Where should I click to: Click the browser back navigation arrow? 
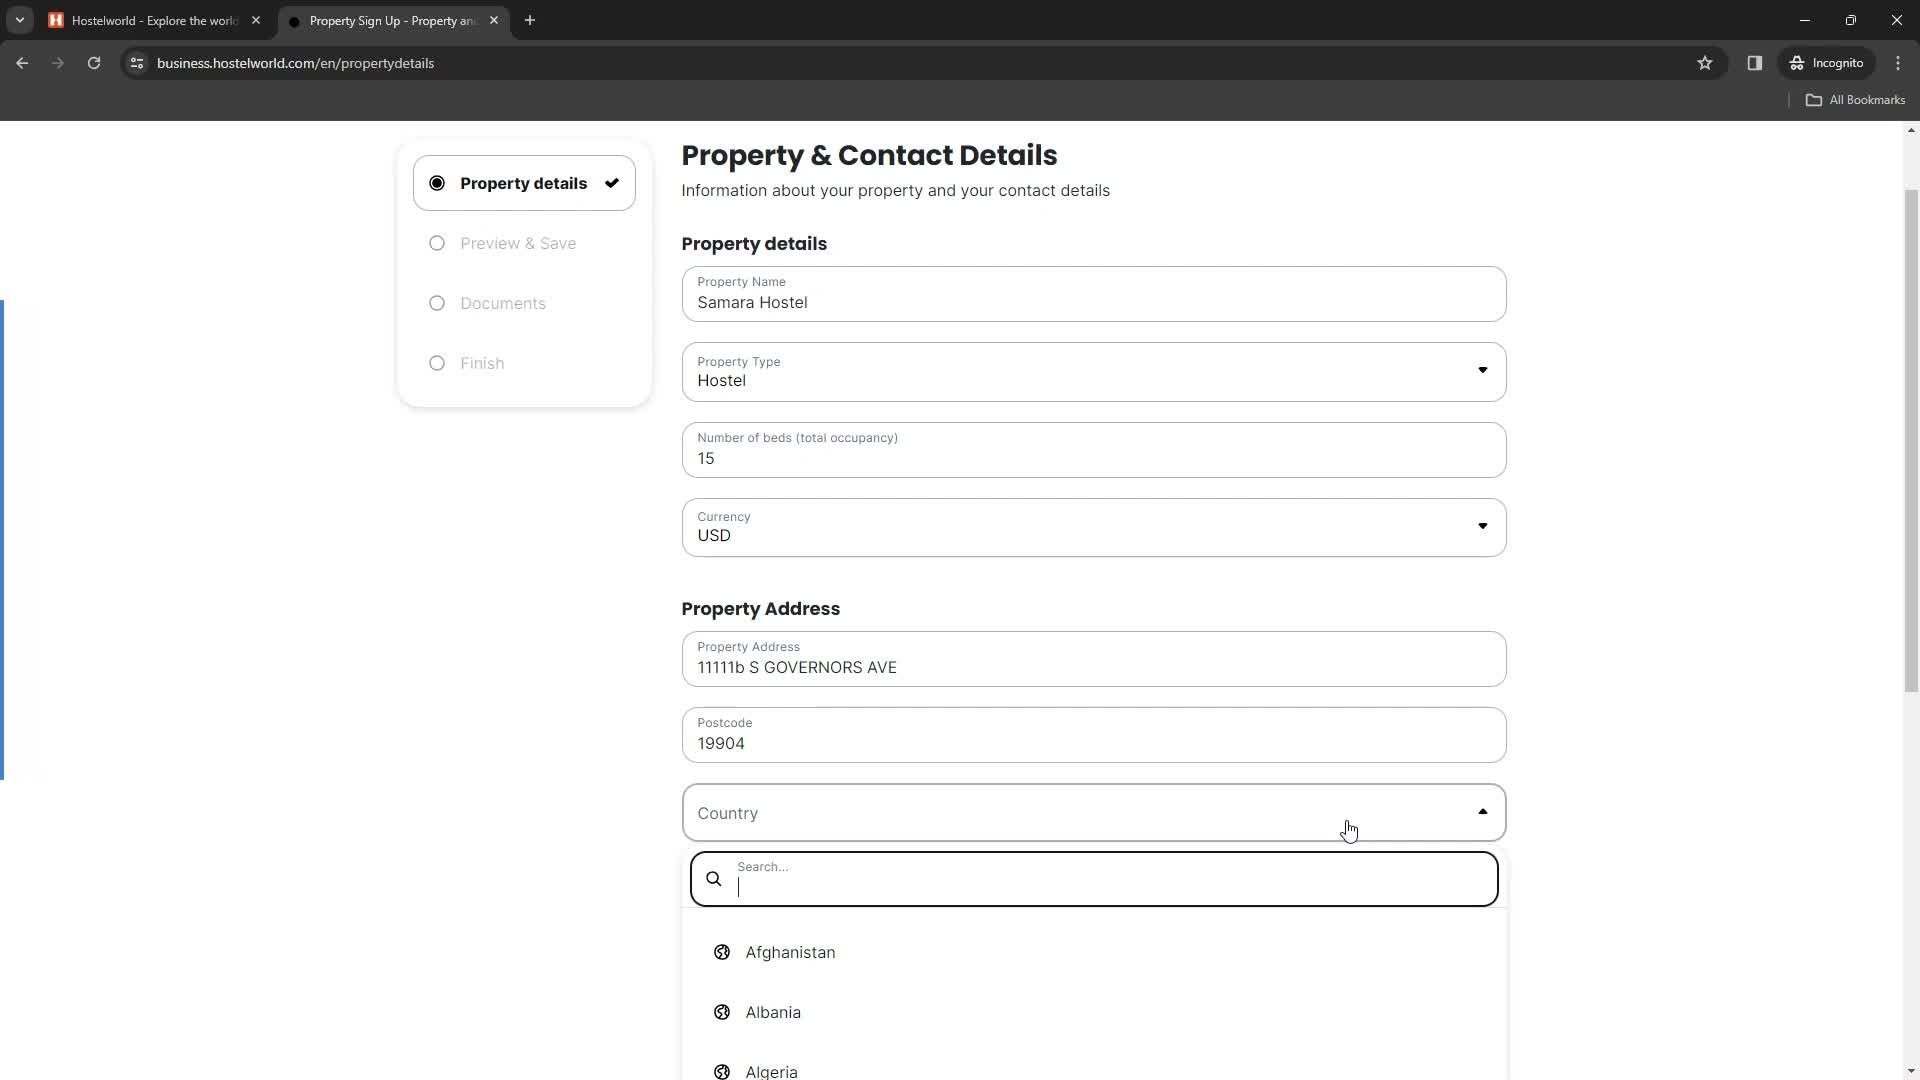tap(22, 62)
